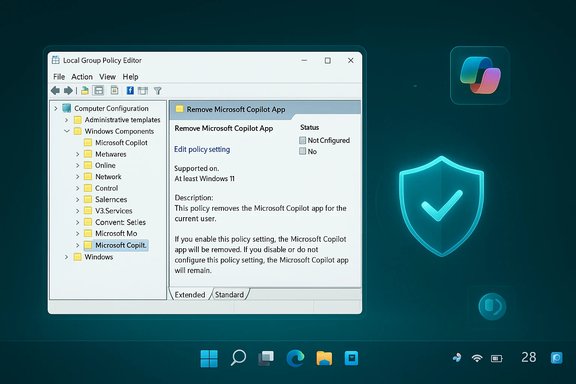Open the Windows Start button
The height and width of the screenshot is (384, 576).
(x=209, y=358)
